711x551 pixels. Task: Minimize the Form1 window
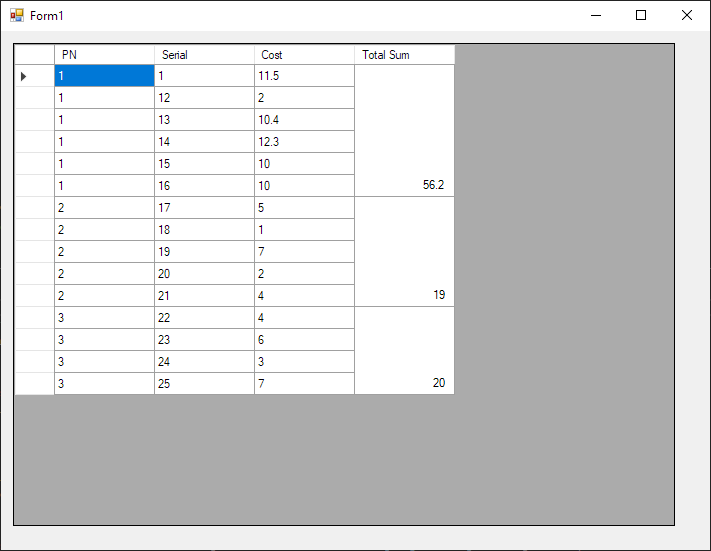[x=596, y=15]
